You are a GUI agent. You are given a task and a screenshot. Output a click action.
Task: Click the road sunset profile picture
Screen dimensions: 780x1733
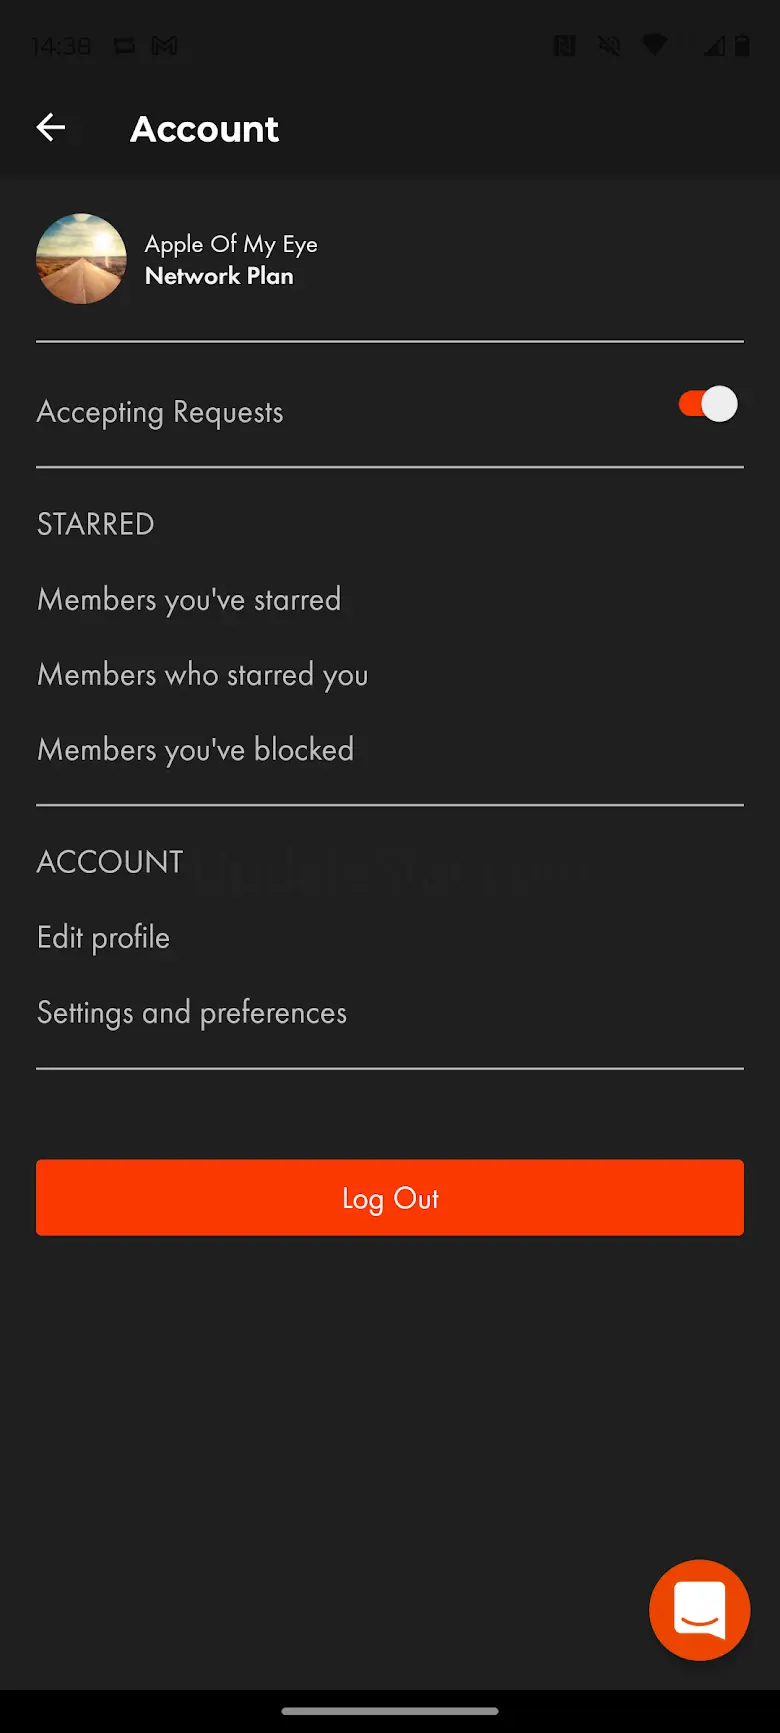[x=81, y=259]
